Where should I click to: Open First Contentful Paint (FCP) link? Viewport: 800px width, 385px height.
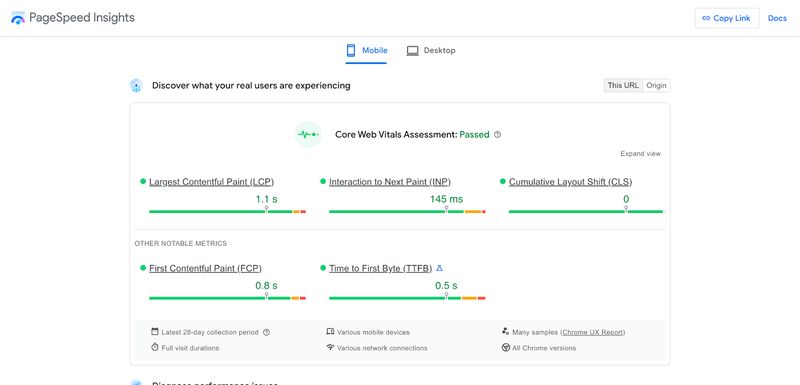tap(205, 268)
